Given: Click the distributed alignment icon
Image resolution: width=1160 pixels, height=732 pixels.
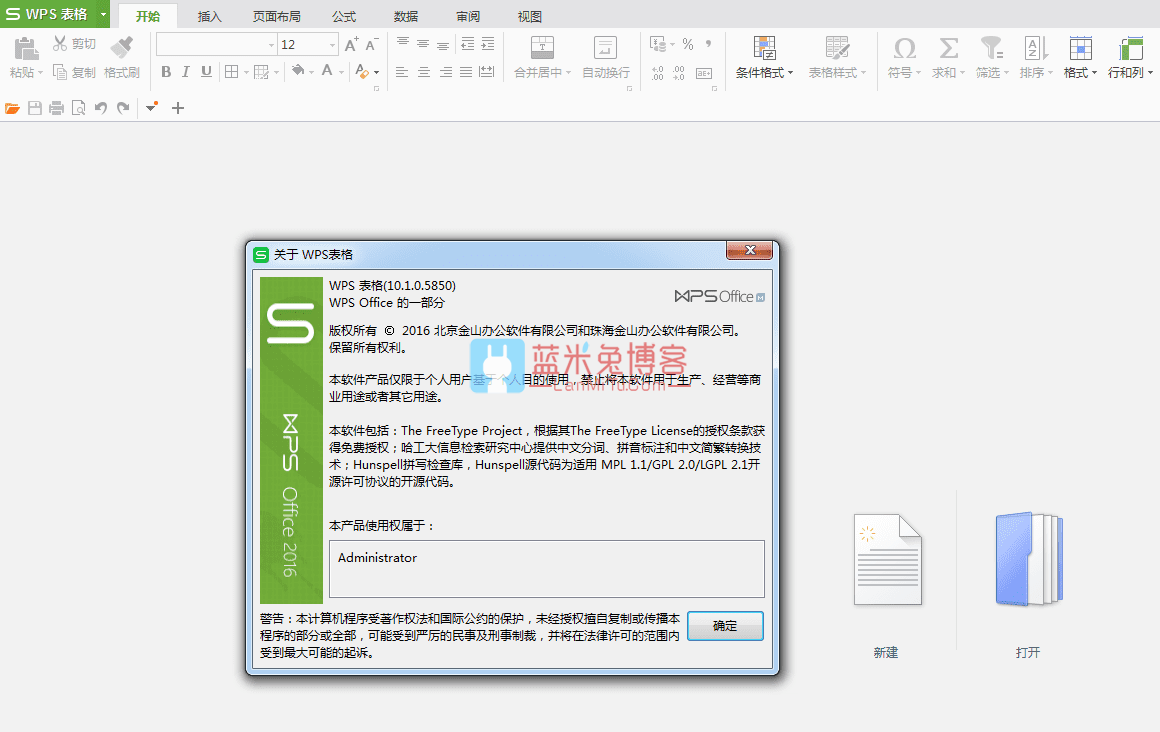Looking at the screenshot, I should [x=487, y=72].
